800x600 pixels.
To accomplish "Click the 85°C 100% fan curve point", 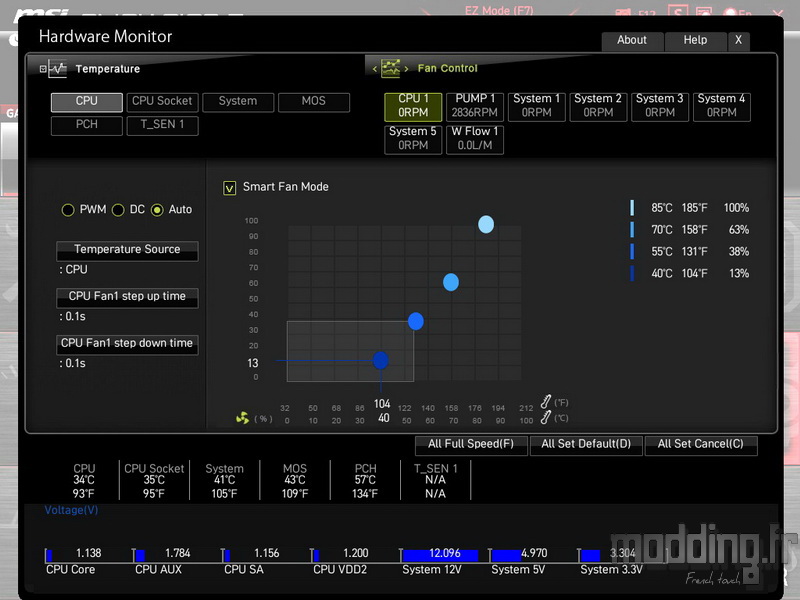I will click(486, 224).
